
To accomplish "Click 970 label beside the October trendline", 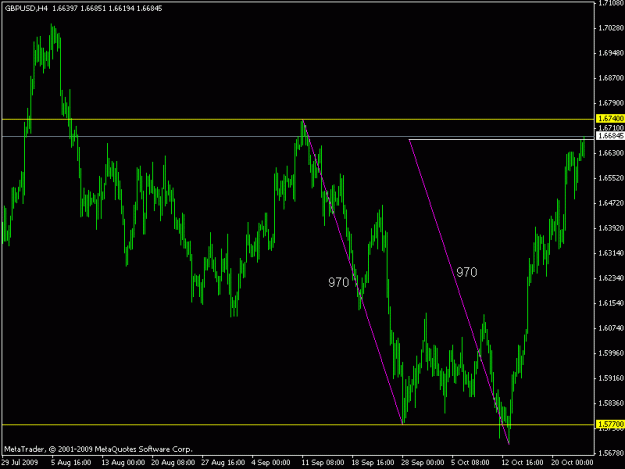I will click(x=467, y=273).
